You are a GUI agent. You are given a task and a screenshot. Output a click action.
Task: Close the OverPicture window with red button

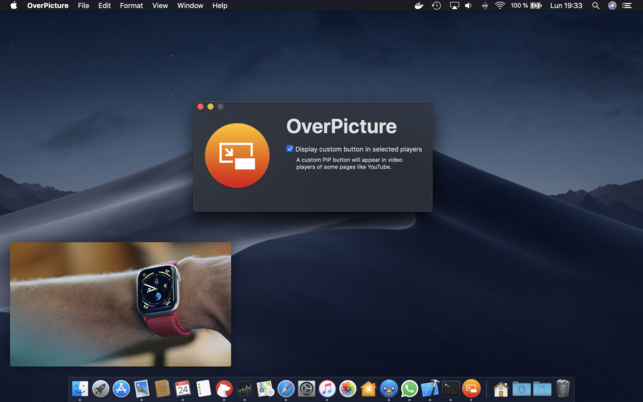[201, 107]
